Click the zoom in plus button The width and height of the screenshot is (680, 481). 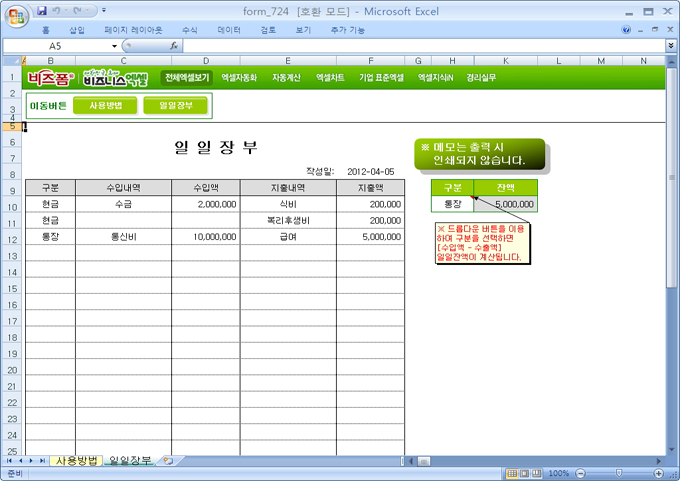click(659, 473)
